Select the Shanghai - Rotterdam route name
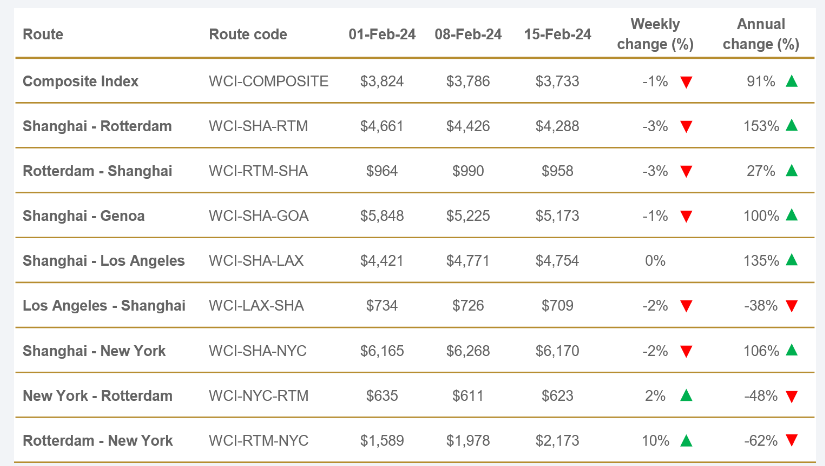 click(97, 126)
